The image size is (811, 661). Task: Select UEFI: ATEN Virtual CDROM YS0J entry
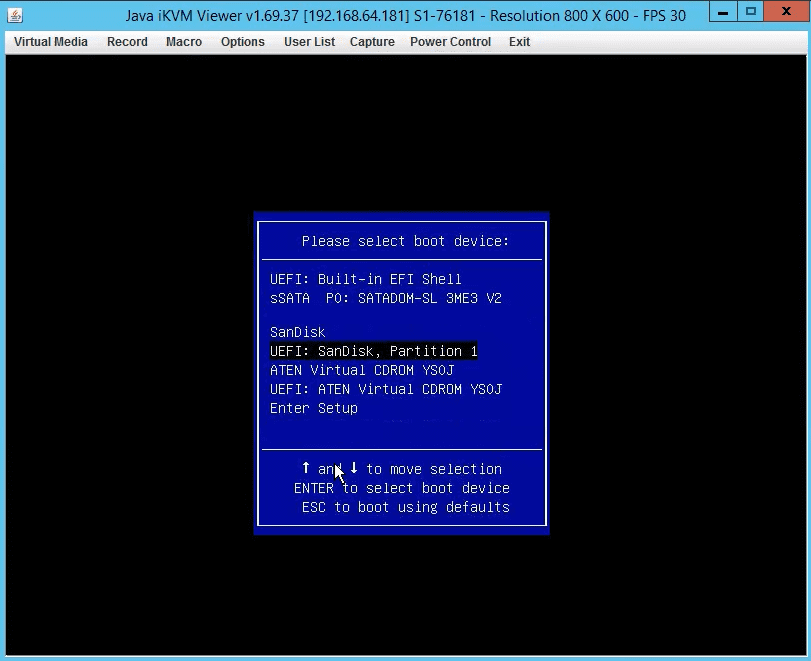(385, 389)
